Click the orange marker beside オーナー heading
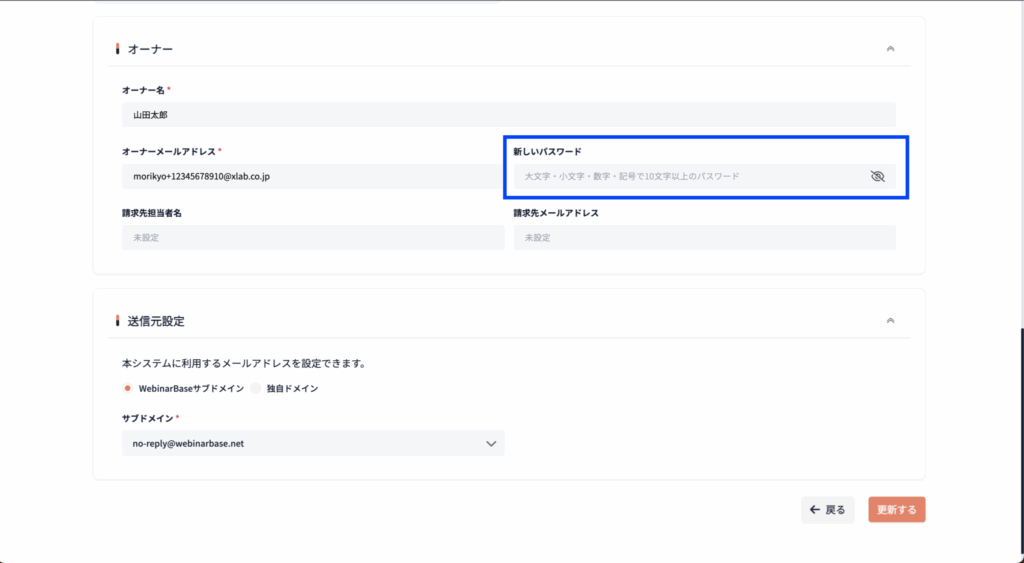This screenshot has height=563, width=1024. [x=118, y=49]
